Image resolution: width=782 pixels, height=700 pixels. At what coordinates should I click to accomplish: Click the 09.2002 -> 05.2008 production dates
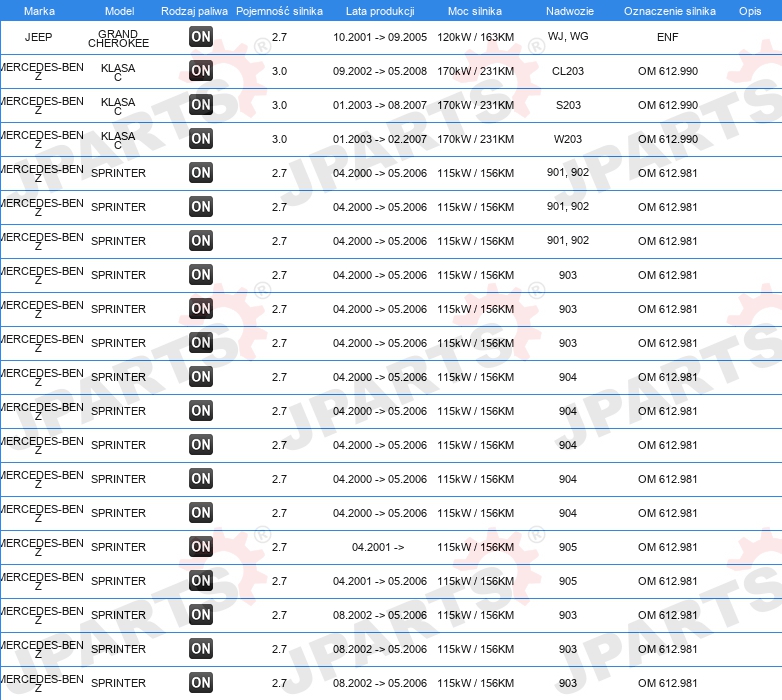380,71
